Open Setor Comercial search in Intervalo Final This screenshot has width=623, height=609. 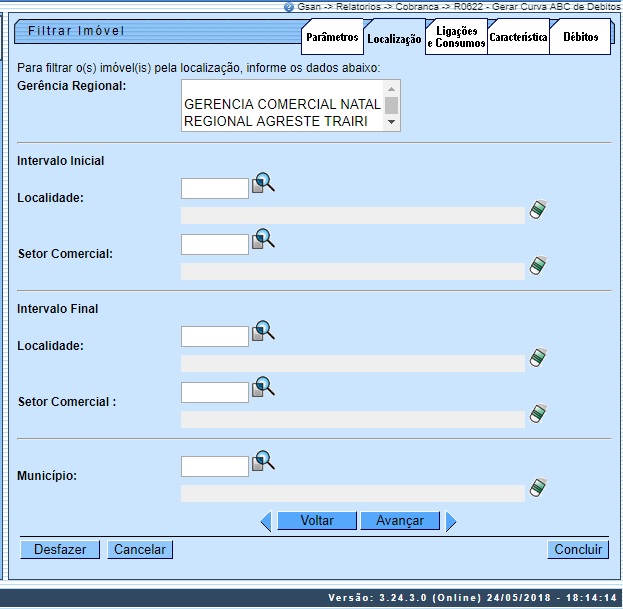(263, 387)
